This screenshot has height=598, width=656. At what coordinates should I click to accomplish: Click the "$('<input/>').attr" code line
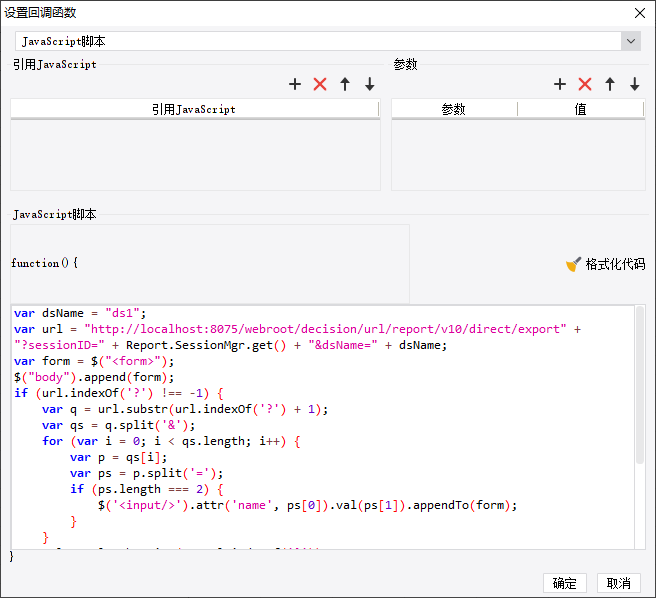(x=308, y=505)
